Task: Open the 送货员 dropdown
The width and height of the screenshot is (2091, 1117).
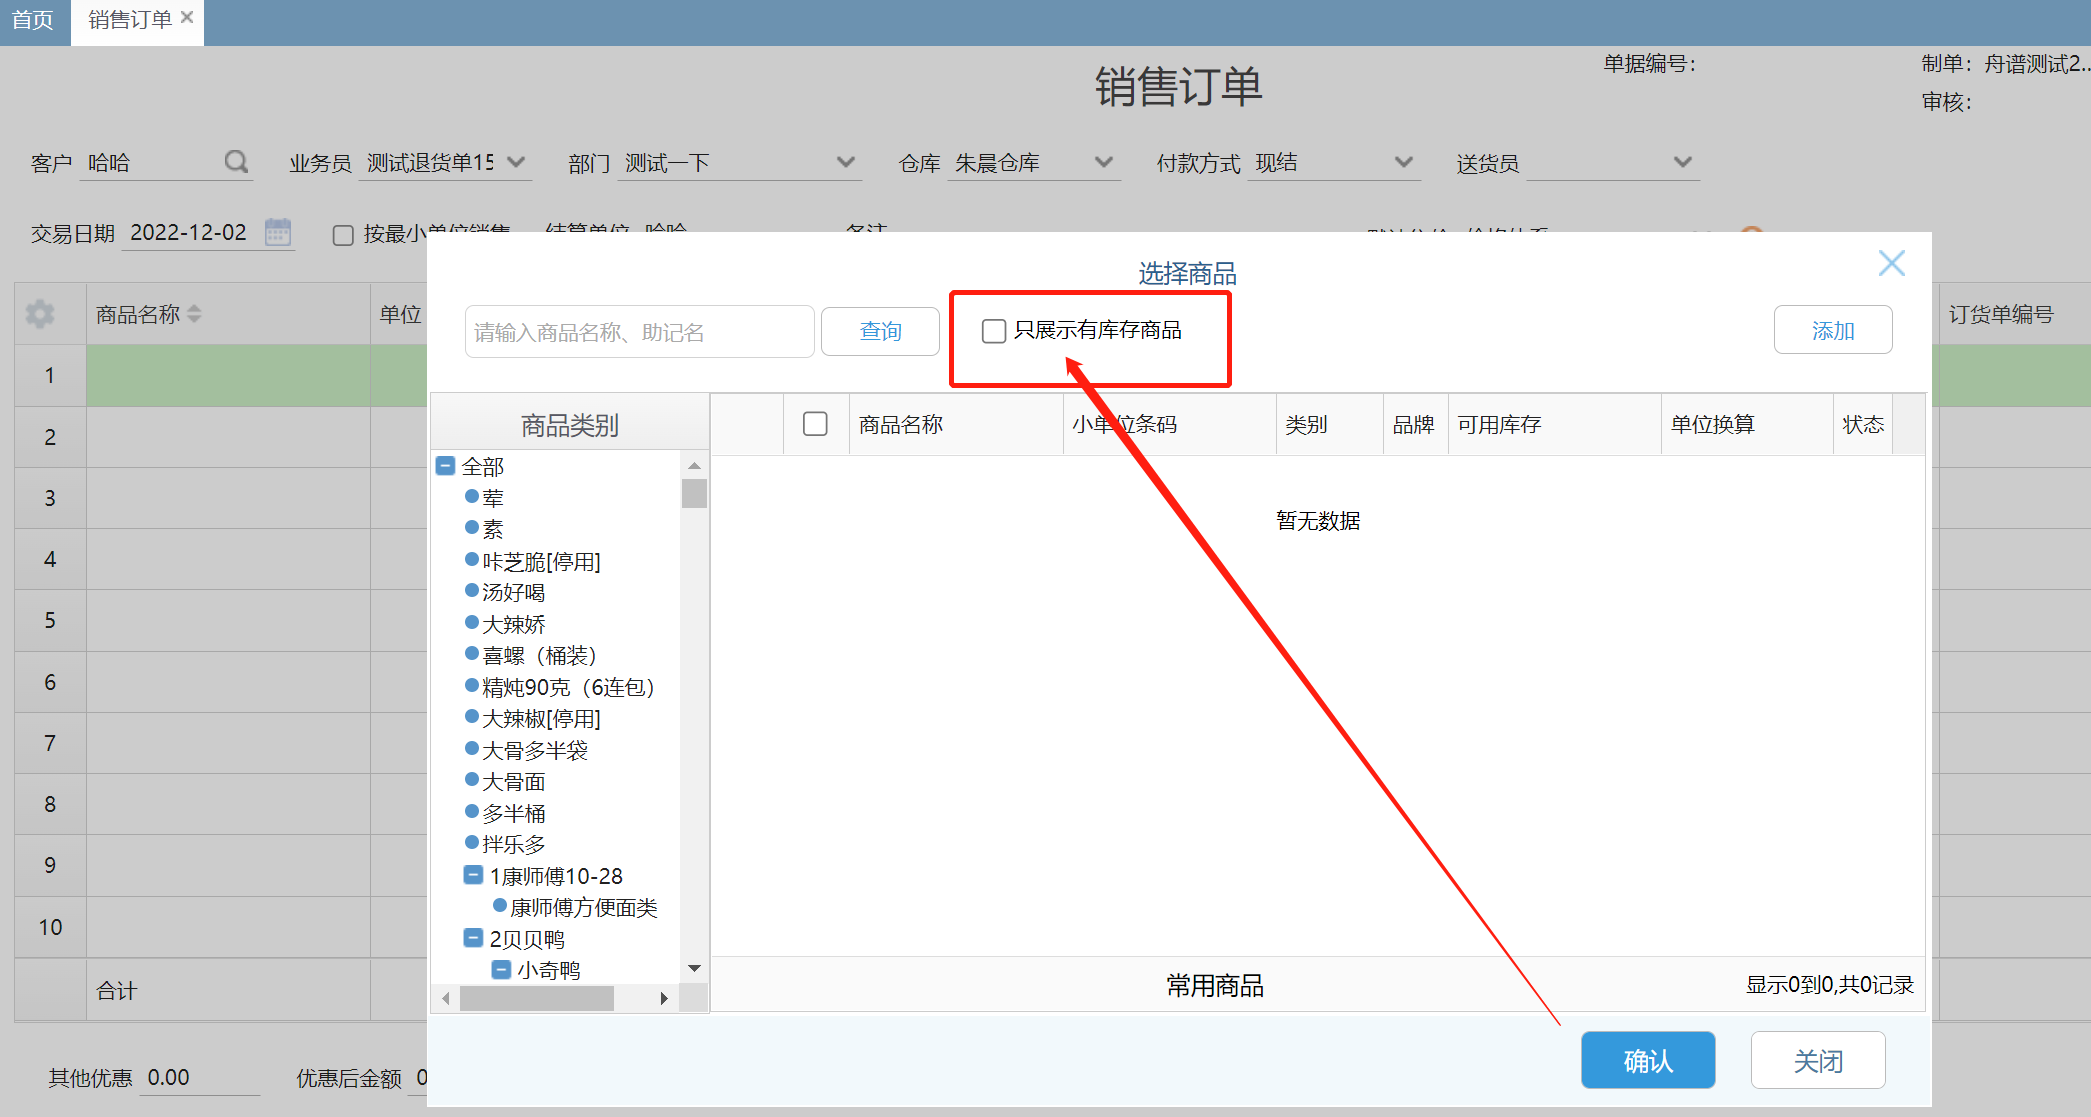Action: 1683,162
